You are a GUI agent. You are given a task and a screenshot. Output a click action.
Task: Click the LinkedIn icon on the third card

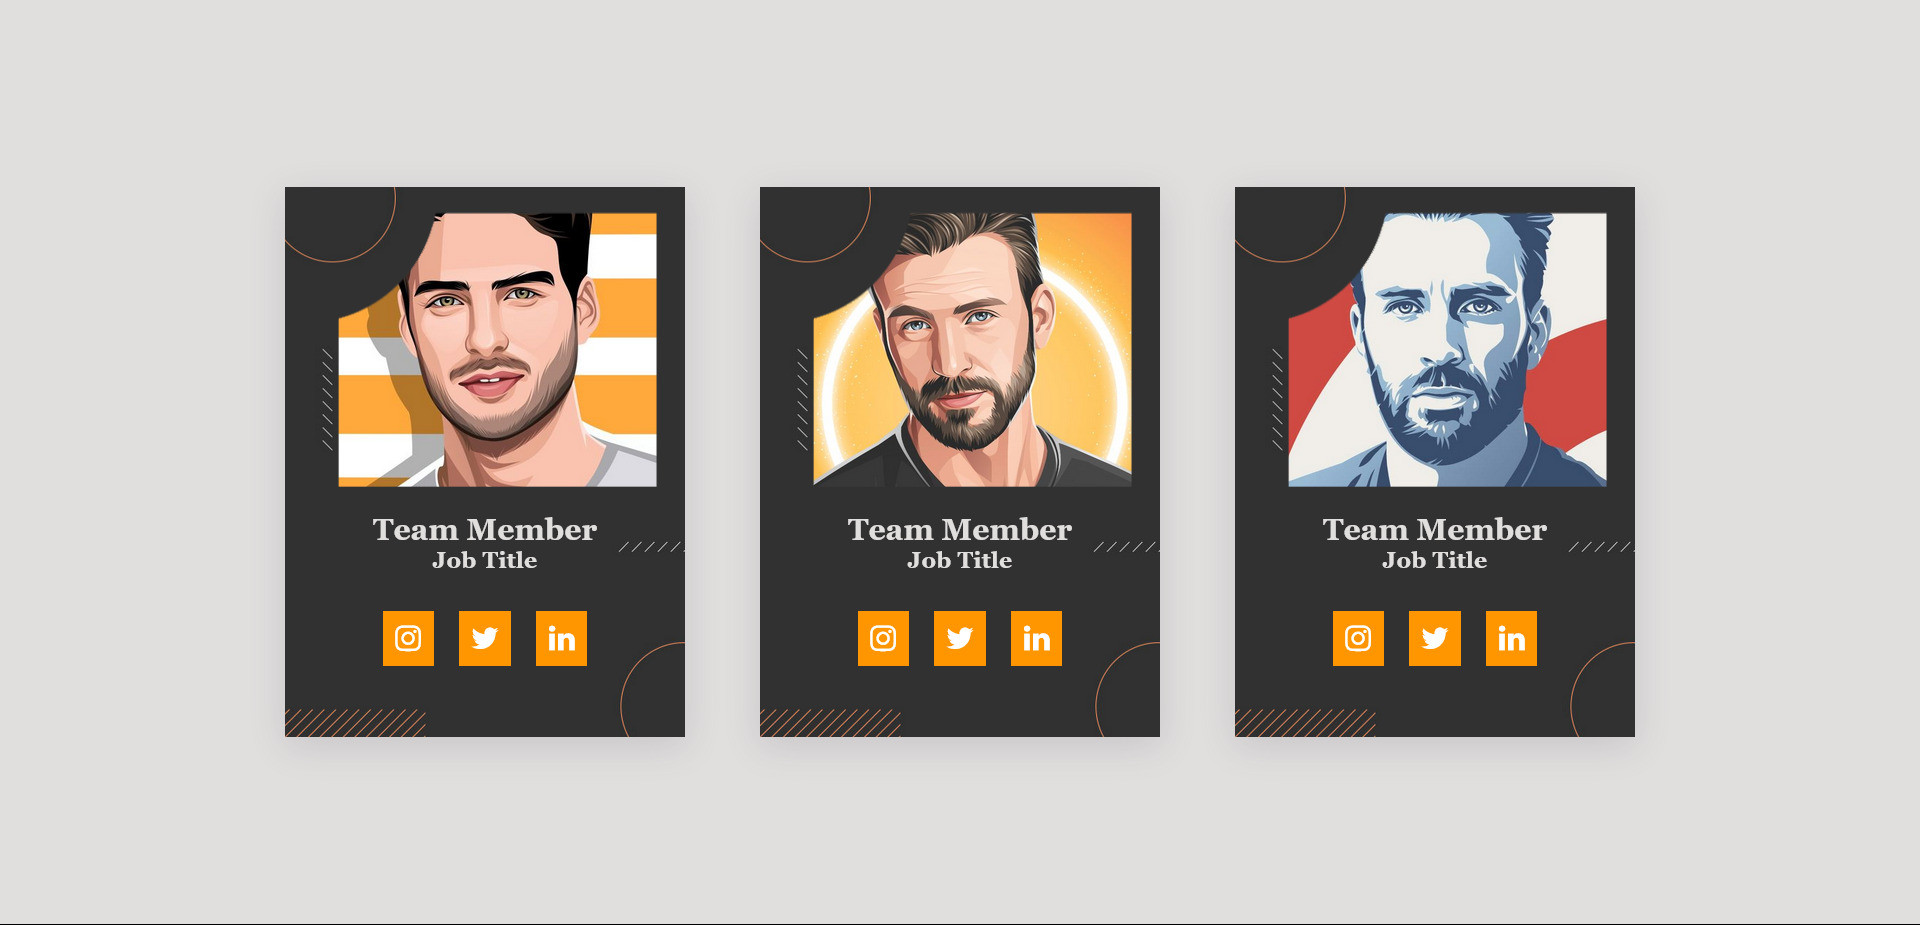1511,638
